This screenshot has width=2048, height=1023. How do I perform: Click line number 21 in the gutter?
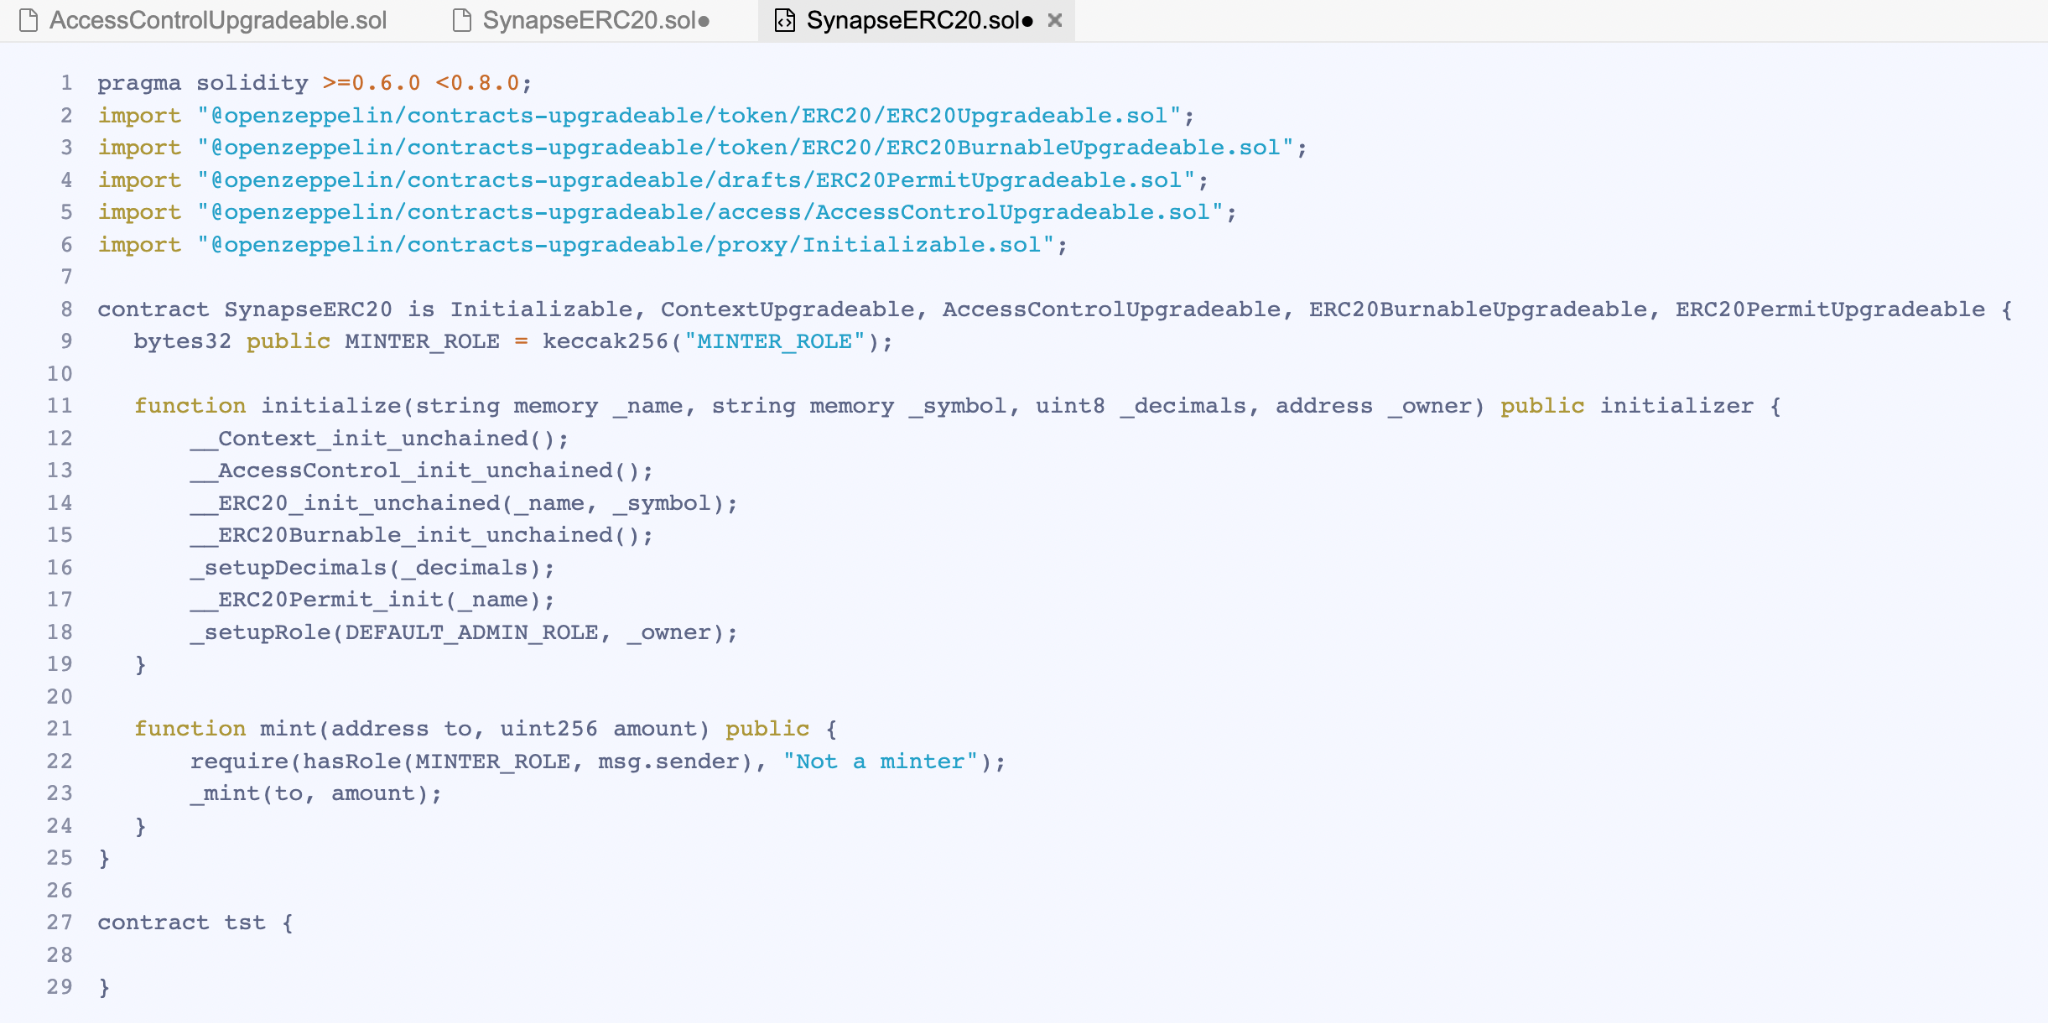click(x=60, y=729)
